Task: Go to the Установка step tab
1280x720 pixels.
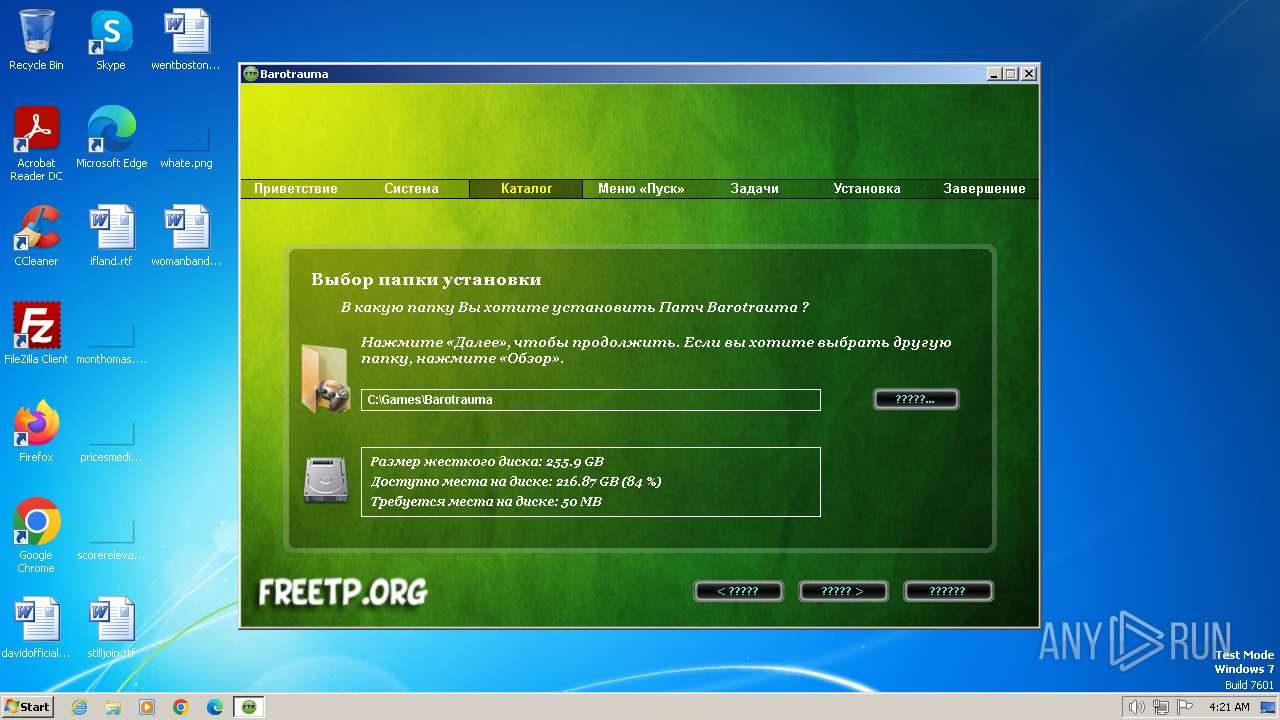Action: [867, 189]
